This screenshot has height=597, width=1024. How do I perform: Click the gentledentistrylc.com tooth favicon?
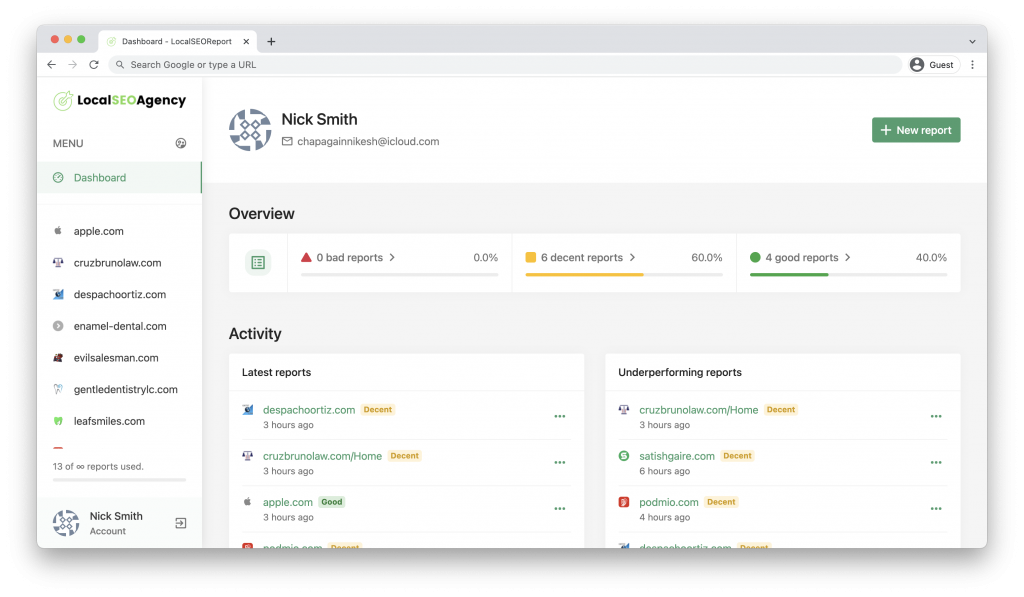(58, 389)
